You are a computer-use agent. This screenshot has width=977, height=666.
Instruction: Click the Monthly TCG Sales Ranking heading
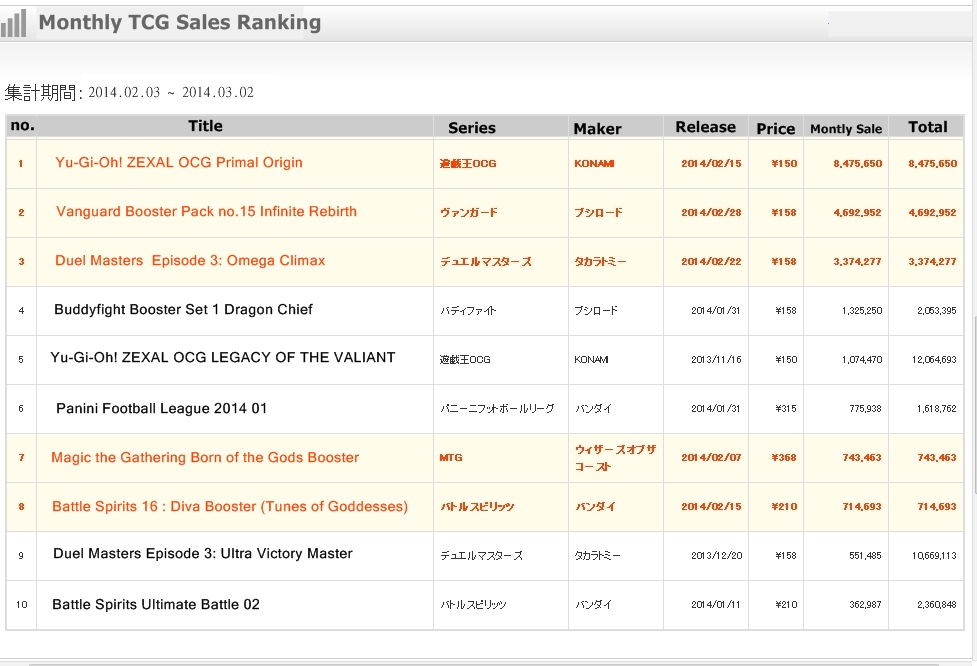(x=179, y=22)
